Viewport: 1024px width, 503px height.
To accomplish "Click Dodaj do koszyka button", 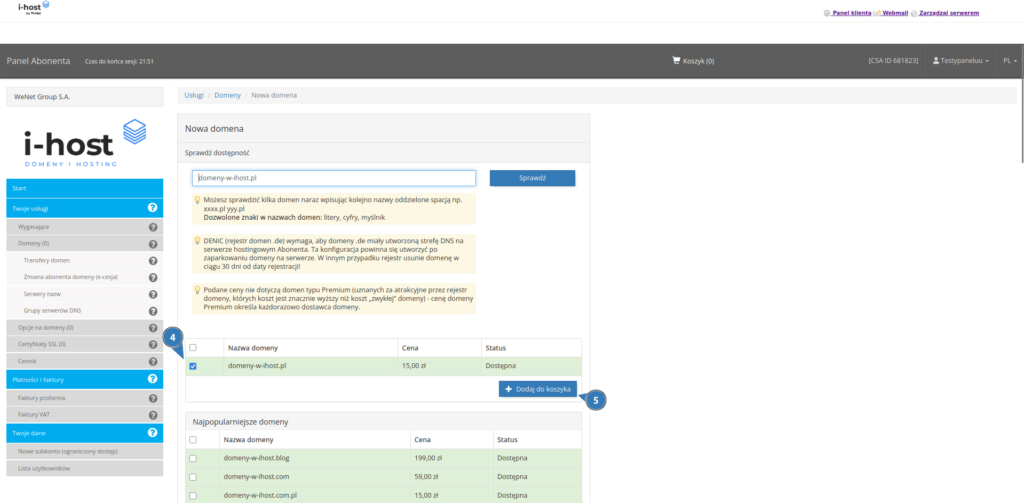I will click(537, 388).
